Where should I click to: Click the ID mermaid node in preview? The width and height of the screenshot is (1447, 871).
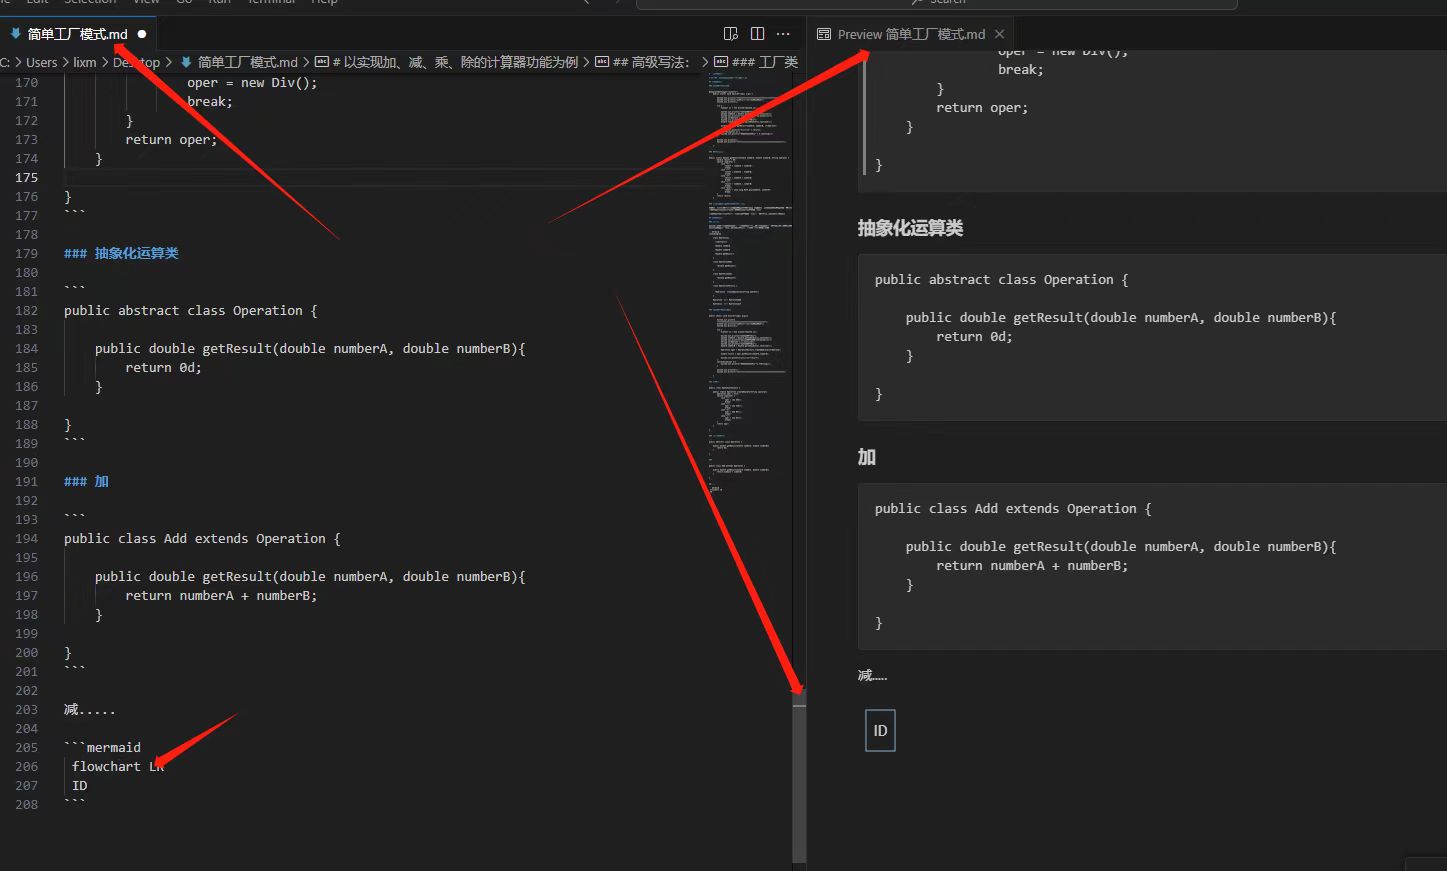[x=880, y=730]
